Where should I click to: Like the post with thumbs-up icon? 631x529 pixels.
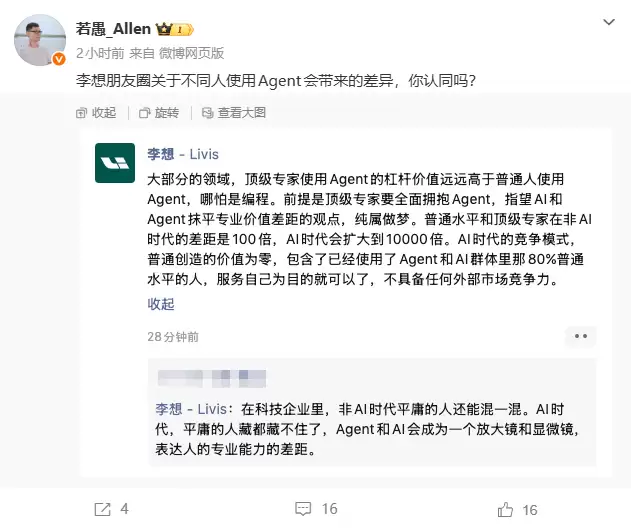(506, 509)
